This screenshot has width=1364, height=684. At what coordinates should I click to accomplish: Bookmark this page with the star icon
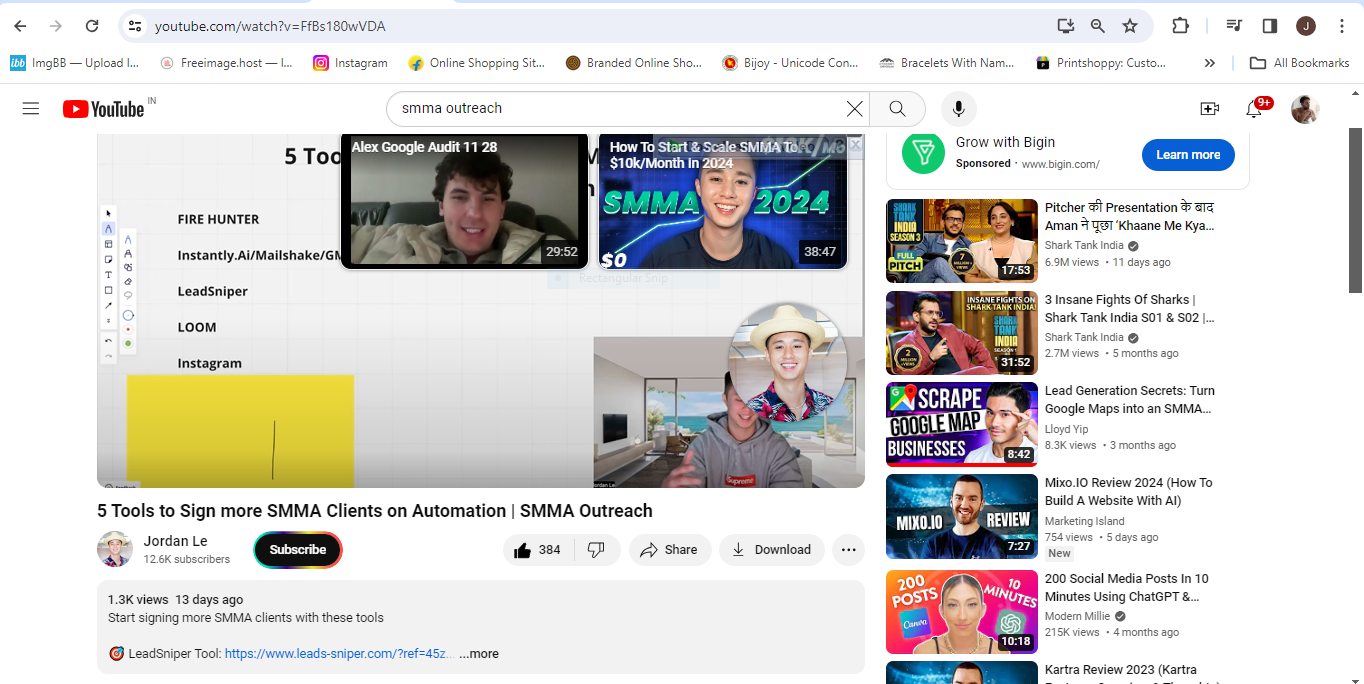[1130, 26]
